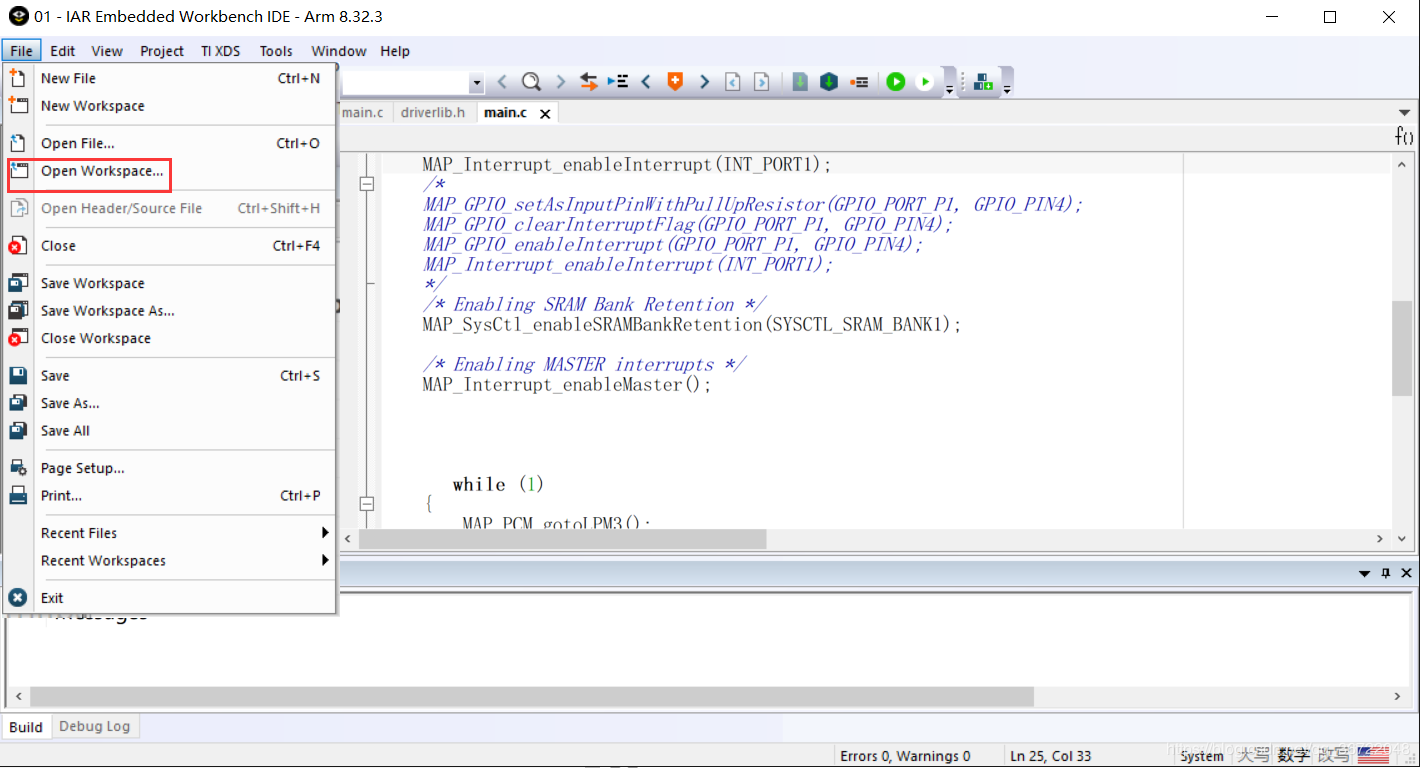Select the Build tab
Image resolution: width=1420 pixels, height=768 pixels.
[26, 727]
